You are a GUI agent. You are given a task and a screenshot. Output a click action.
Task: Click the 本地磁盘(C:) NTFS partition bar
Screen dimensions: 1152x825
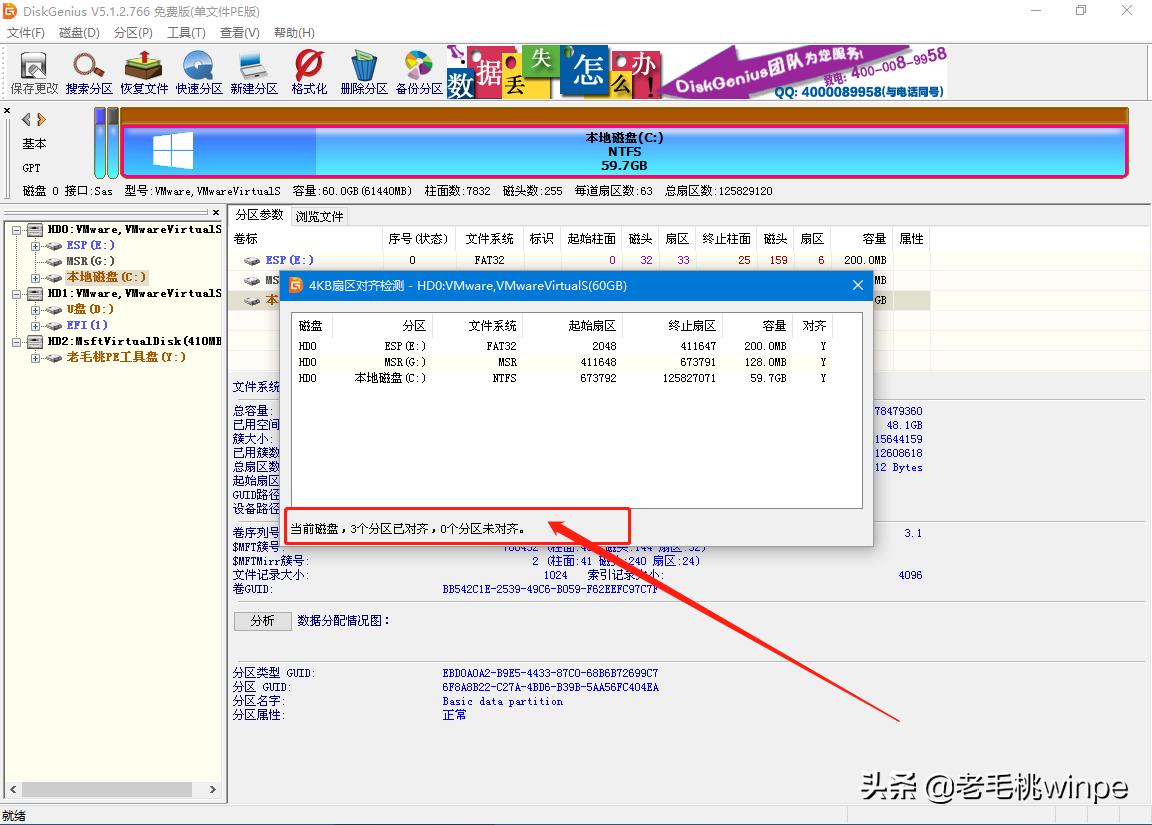pos(624,151)
